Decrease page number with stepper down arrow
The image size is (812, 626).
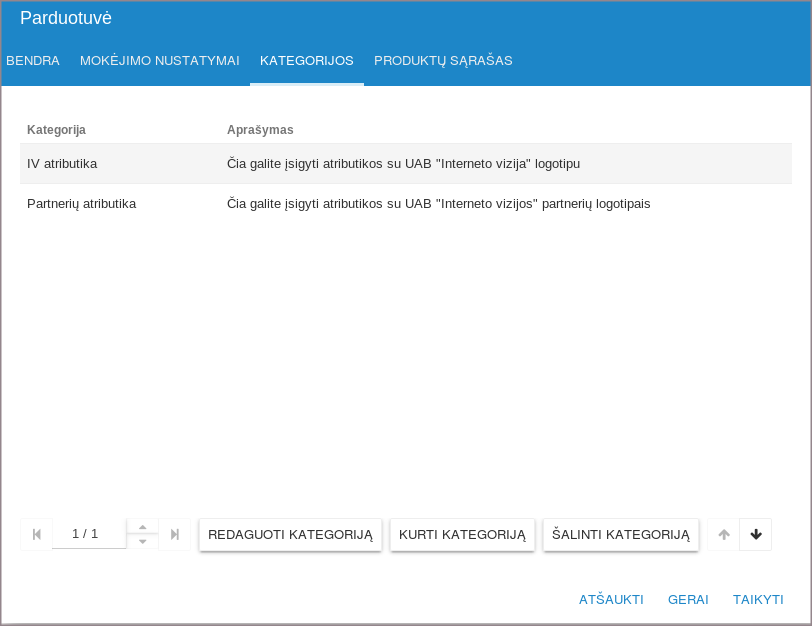(x=142, y=542)
